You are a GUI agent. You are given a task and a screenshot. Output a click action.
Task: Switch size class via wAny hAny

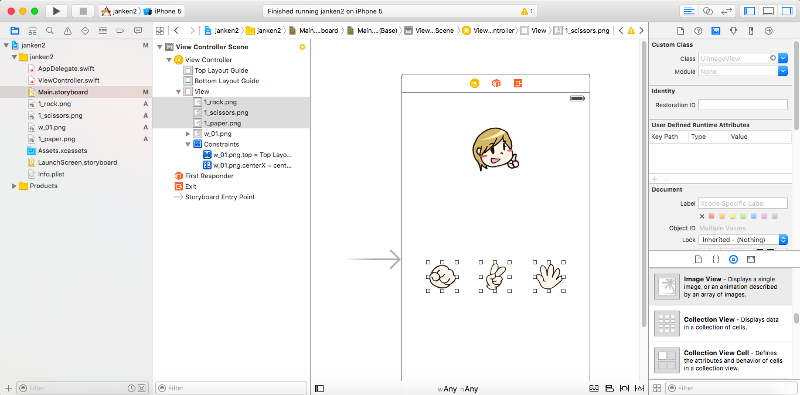point(458,389)
